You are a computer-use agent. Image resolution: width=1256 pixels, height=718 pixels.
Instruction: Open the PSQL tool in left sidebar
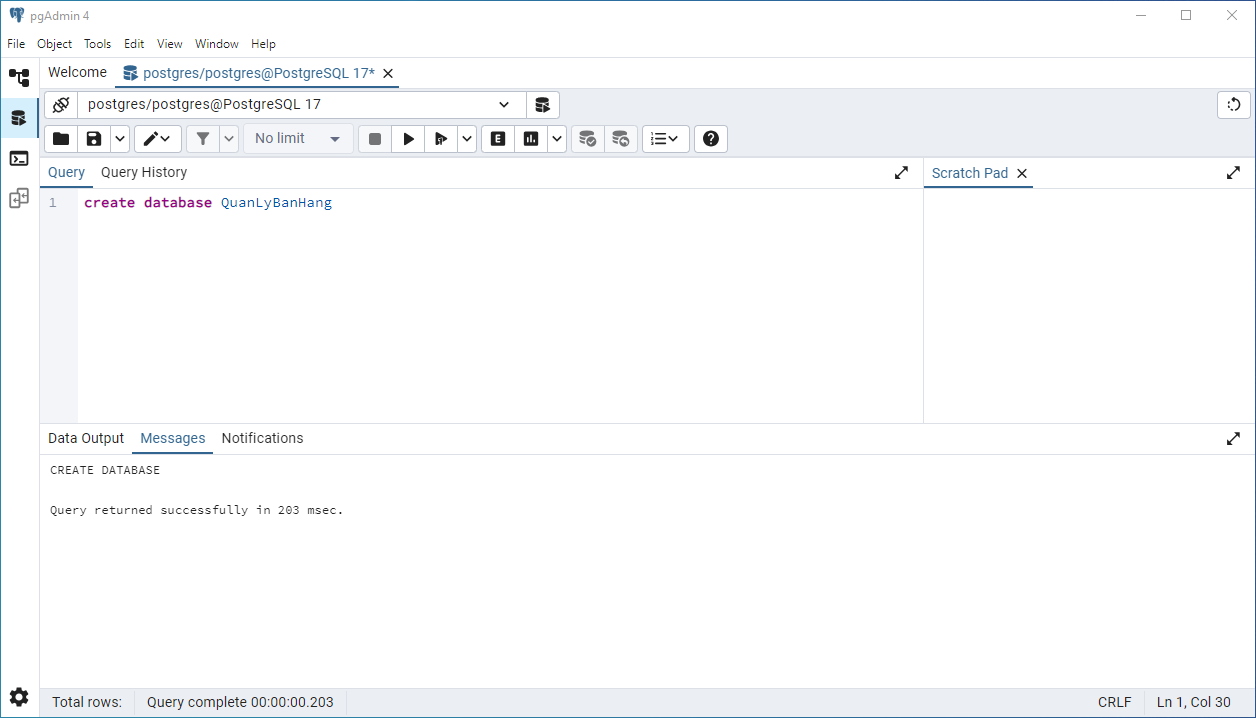click(x=19, y=158)
